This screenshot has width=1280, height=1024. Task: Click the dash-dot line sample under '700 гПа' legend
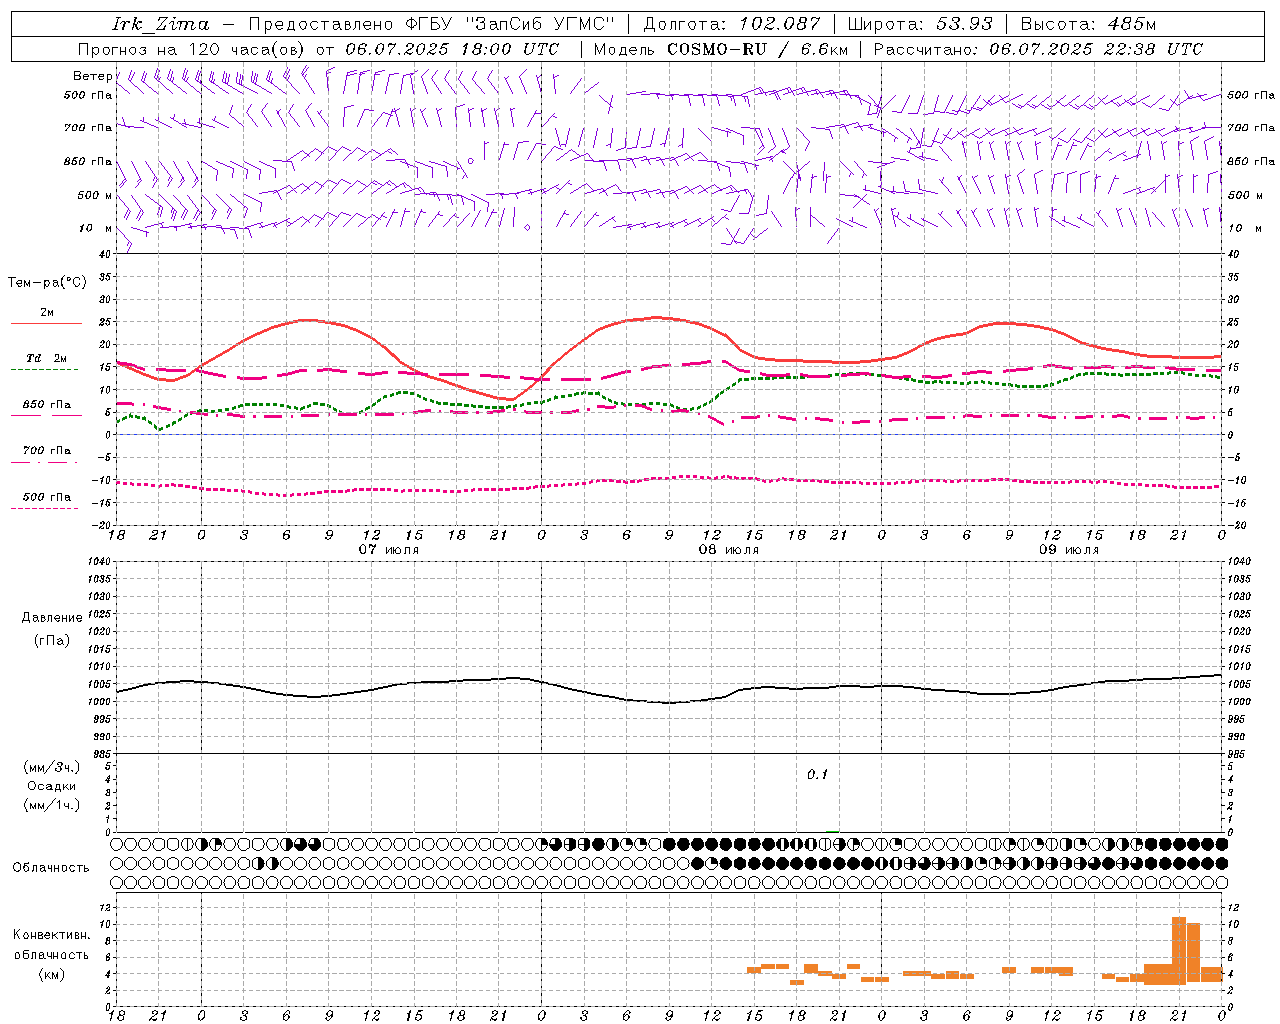(45, 462)
